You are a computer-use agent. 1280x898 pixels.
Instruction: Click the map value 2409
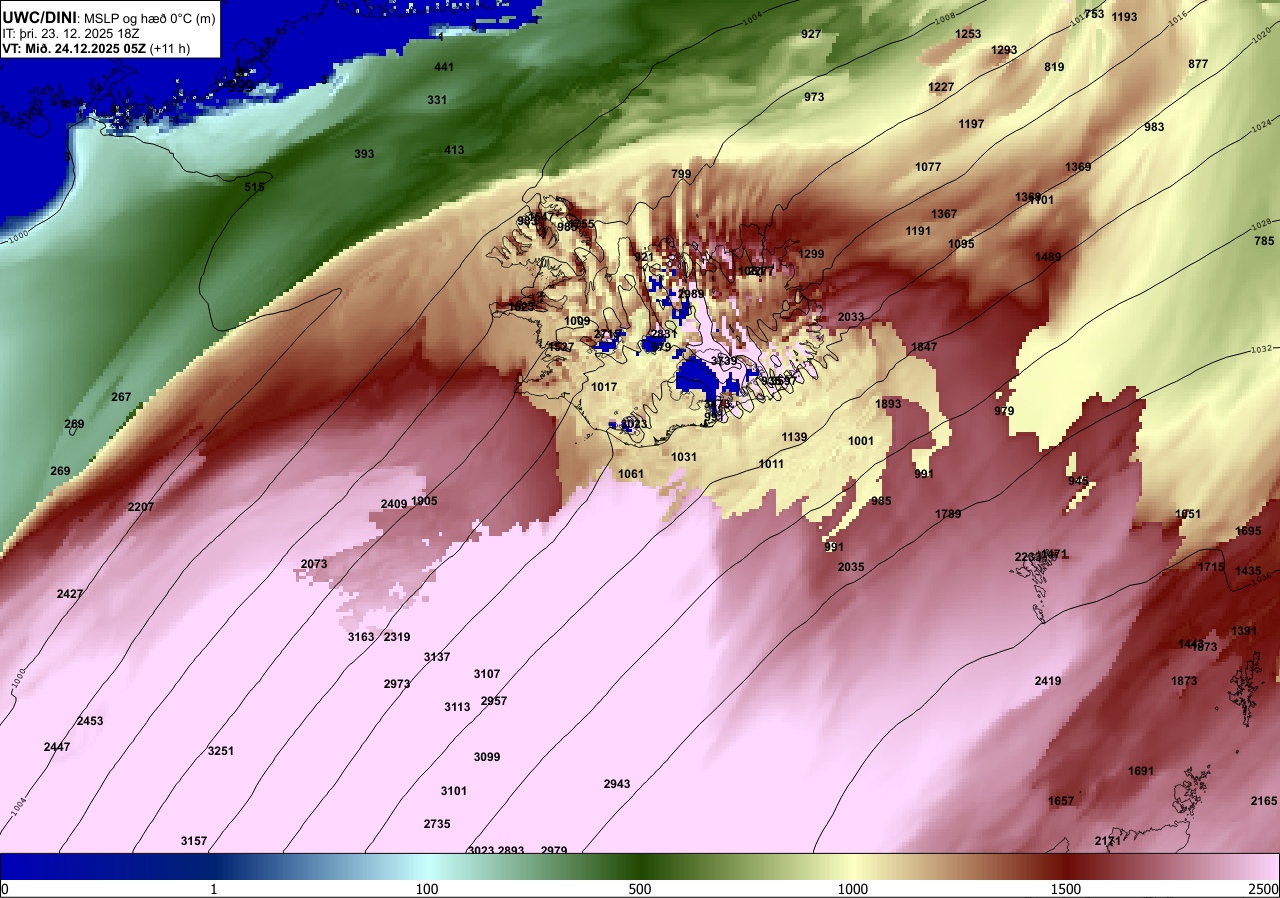pos(394,504)
